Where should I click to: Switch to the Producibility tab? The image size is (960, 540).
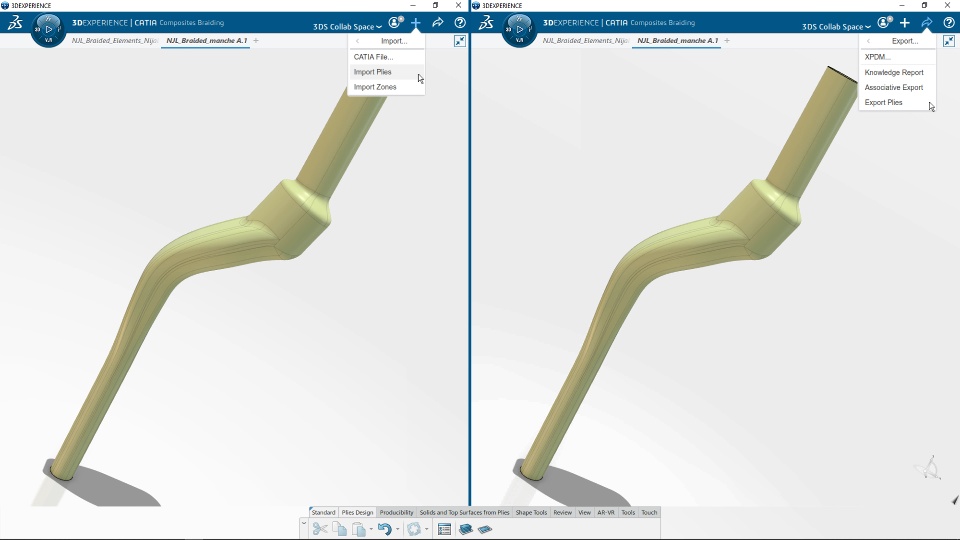coord(396,512)
